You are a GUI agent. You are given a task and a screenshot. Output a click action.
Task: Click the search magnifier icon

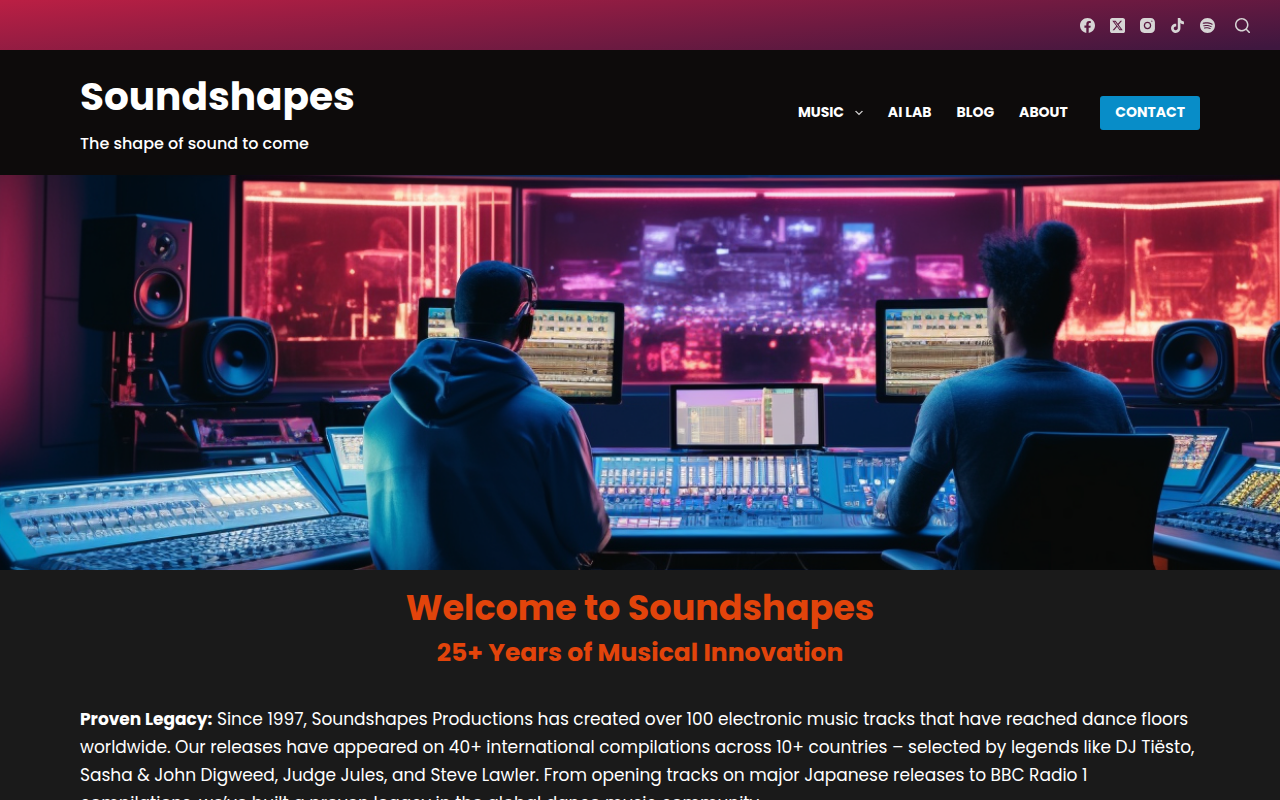click(1242, 25)
